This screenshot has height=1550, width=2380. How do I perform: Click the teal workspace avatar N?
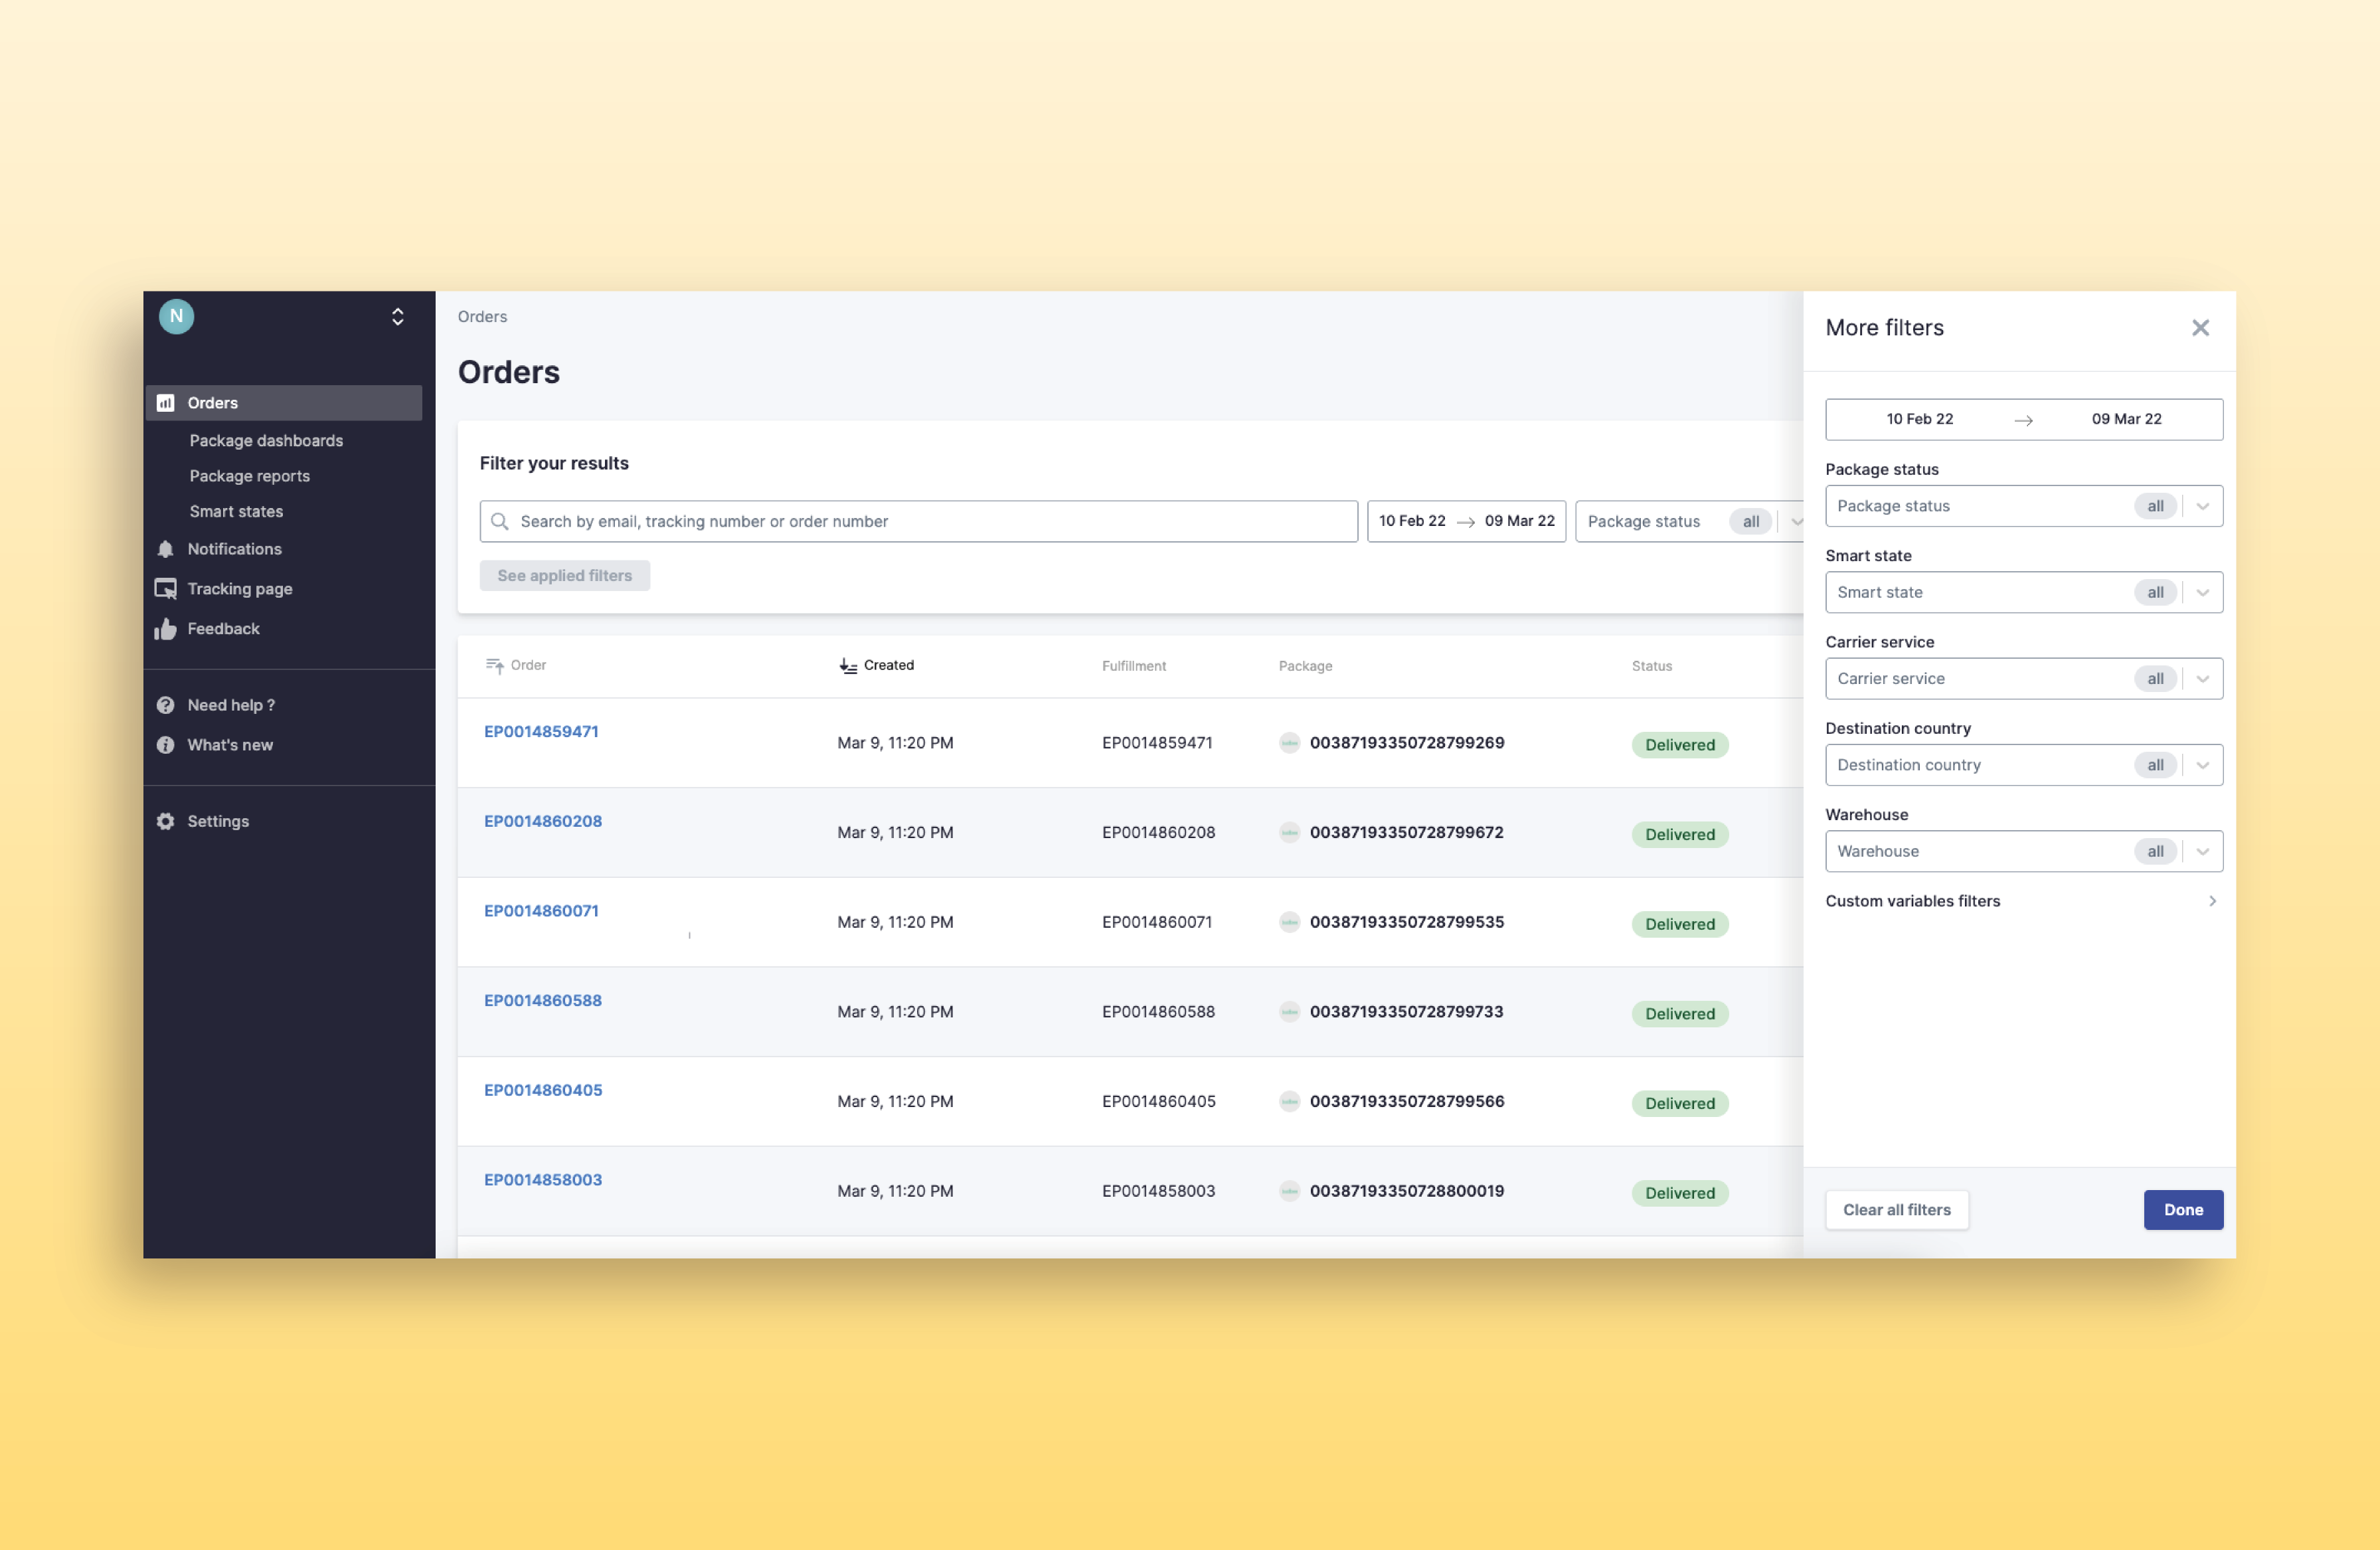[176, 316]
